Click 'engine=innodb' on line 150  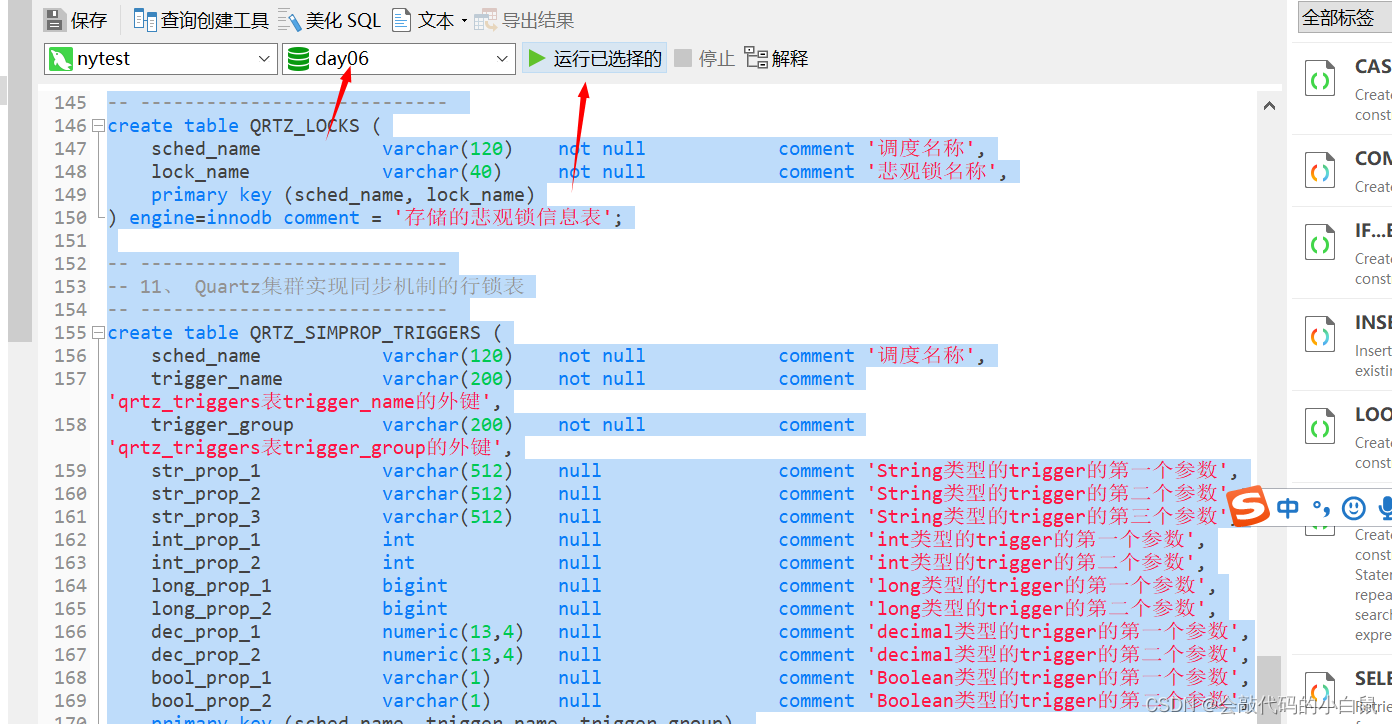pyautogui.click(x=200, y=218)
